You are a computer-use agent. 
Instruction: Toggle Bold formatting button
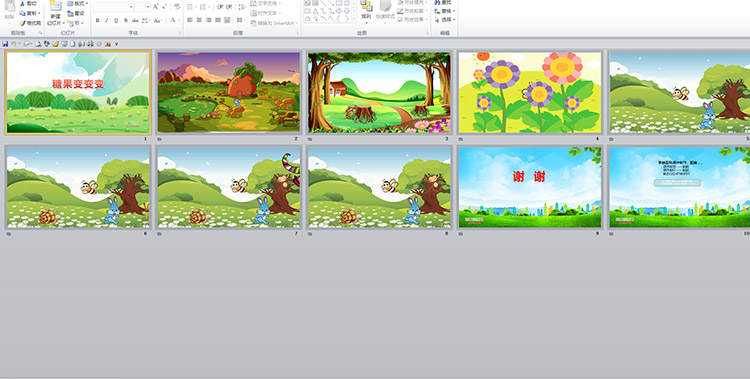pos(98,21)
